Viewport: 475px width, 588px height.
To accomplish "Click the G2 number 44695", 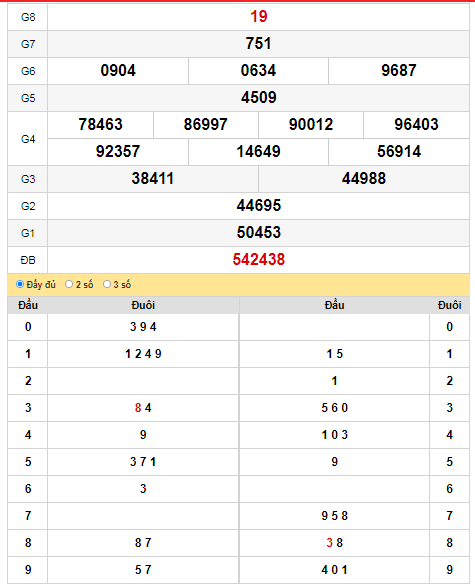I will click(259, 206).
